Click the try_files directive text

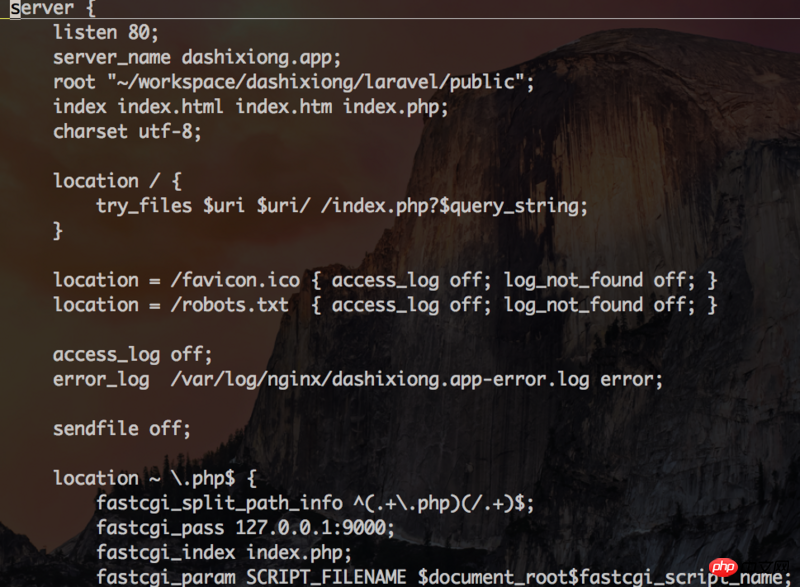144,206
